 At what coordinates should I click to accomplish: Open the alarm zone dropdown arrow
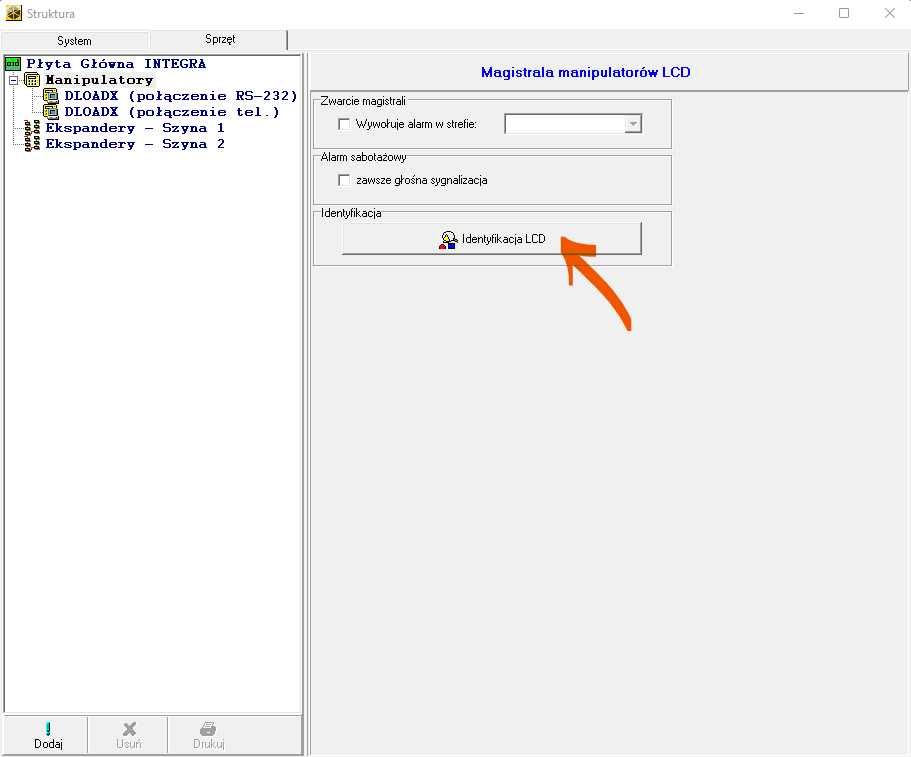pos(632,124)
